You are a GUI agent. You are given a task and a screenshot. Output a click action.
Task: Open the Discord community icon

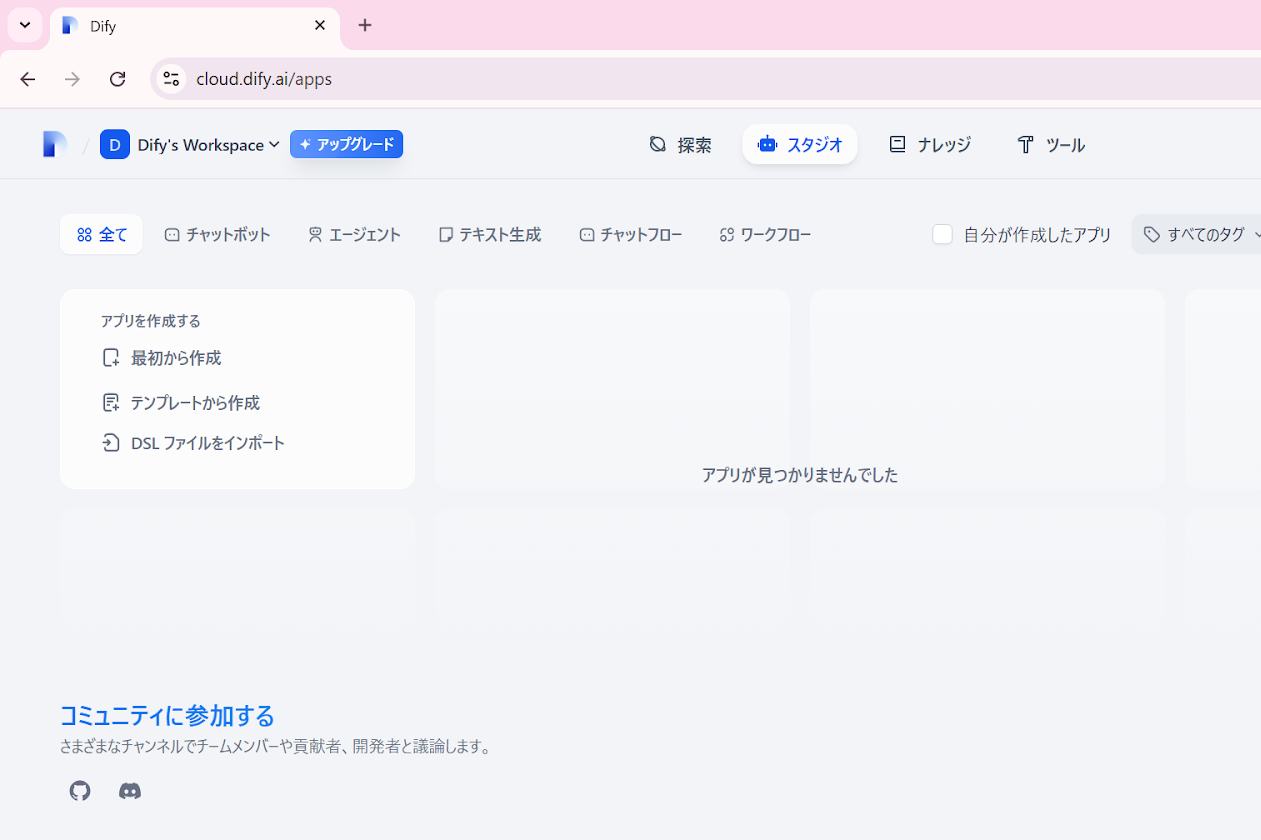click(130, 791)
